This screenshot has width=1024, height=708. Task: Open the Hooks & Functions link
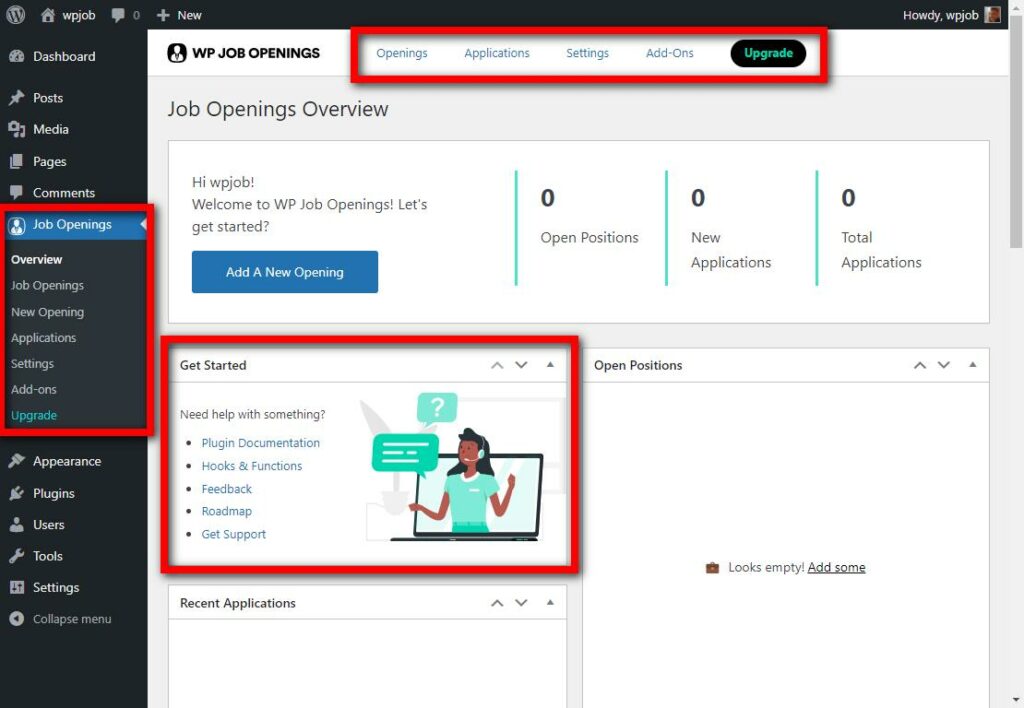[x=251, y=466]
